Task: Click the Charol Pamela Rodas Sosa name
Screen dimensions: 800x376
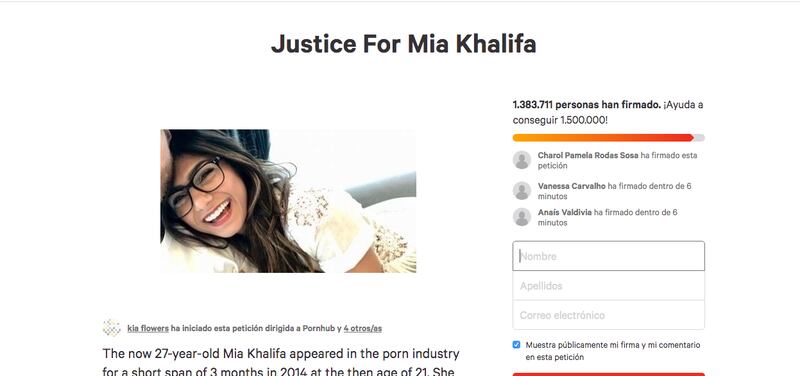Action: 588,155
